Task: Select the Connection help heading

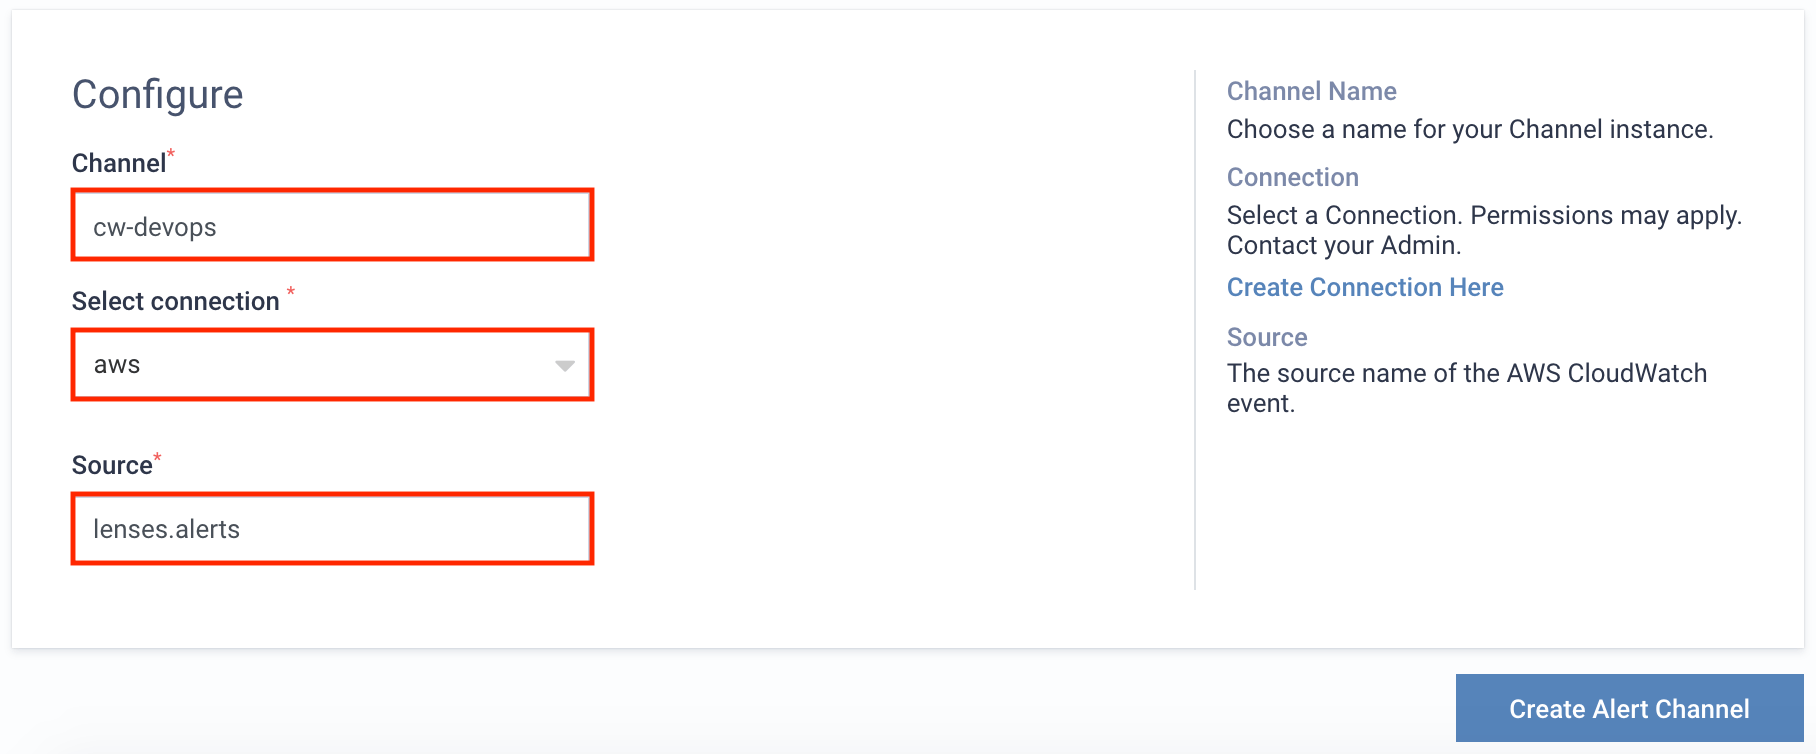Action: 1293,177
